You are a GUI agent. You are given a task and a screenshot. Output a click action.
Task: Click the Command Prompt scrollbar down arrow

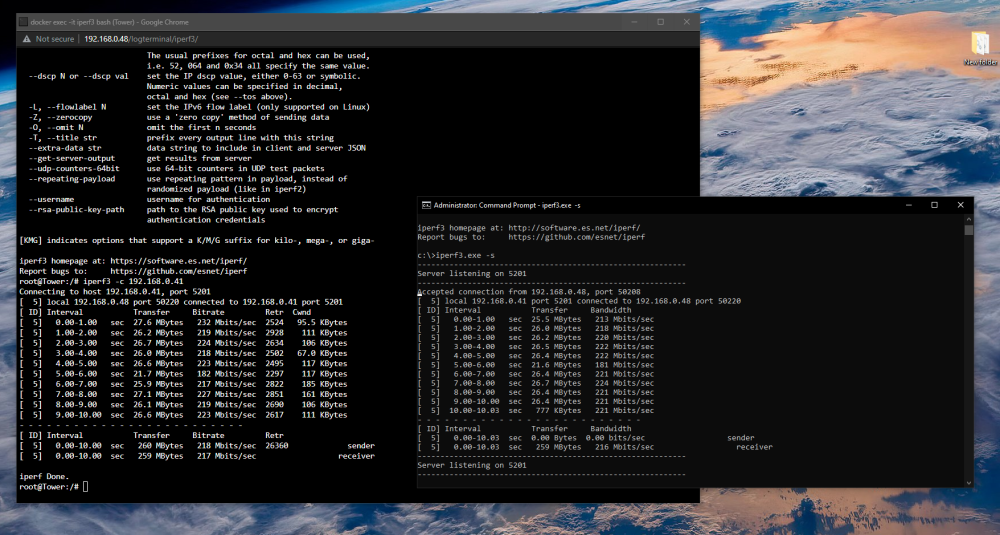969,483
